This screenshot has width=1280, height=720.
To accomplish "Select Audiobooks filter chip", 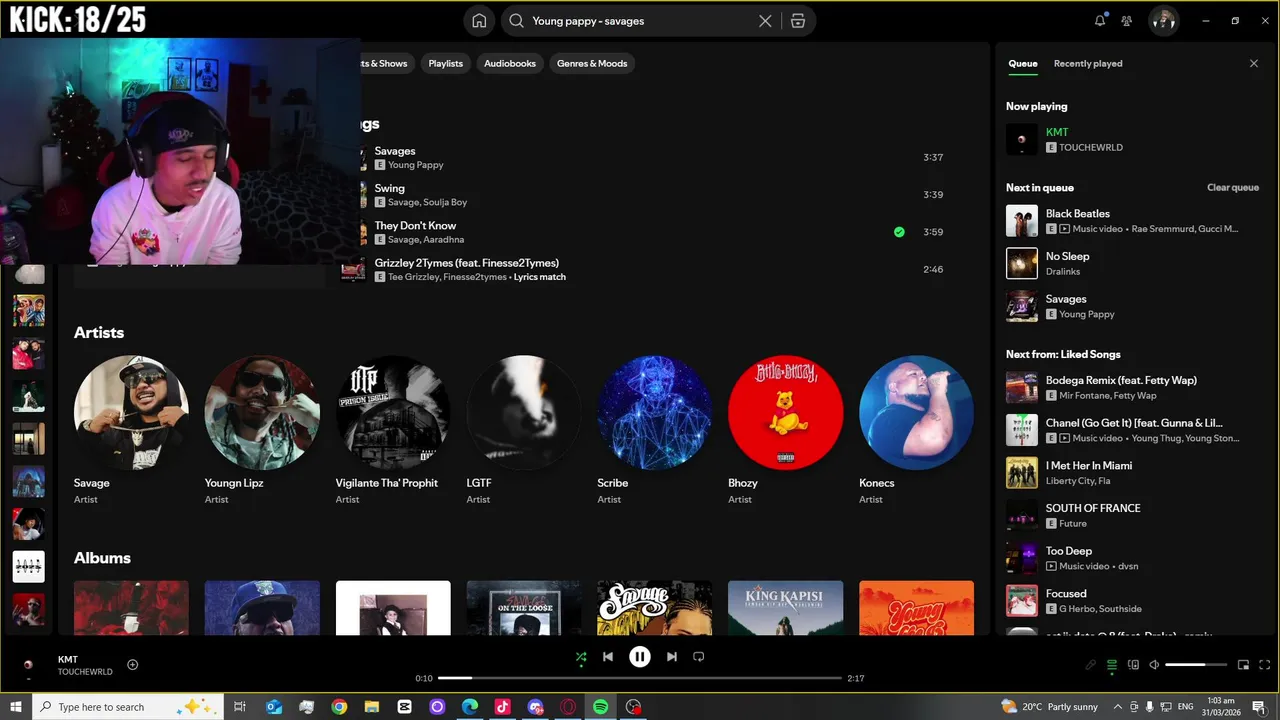I will [x=510, y=63].
